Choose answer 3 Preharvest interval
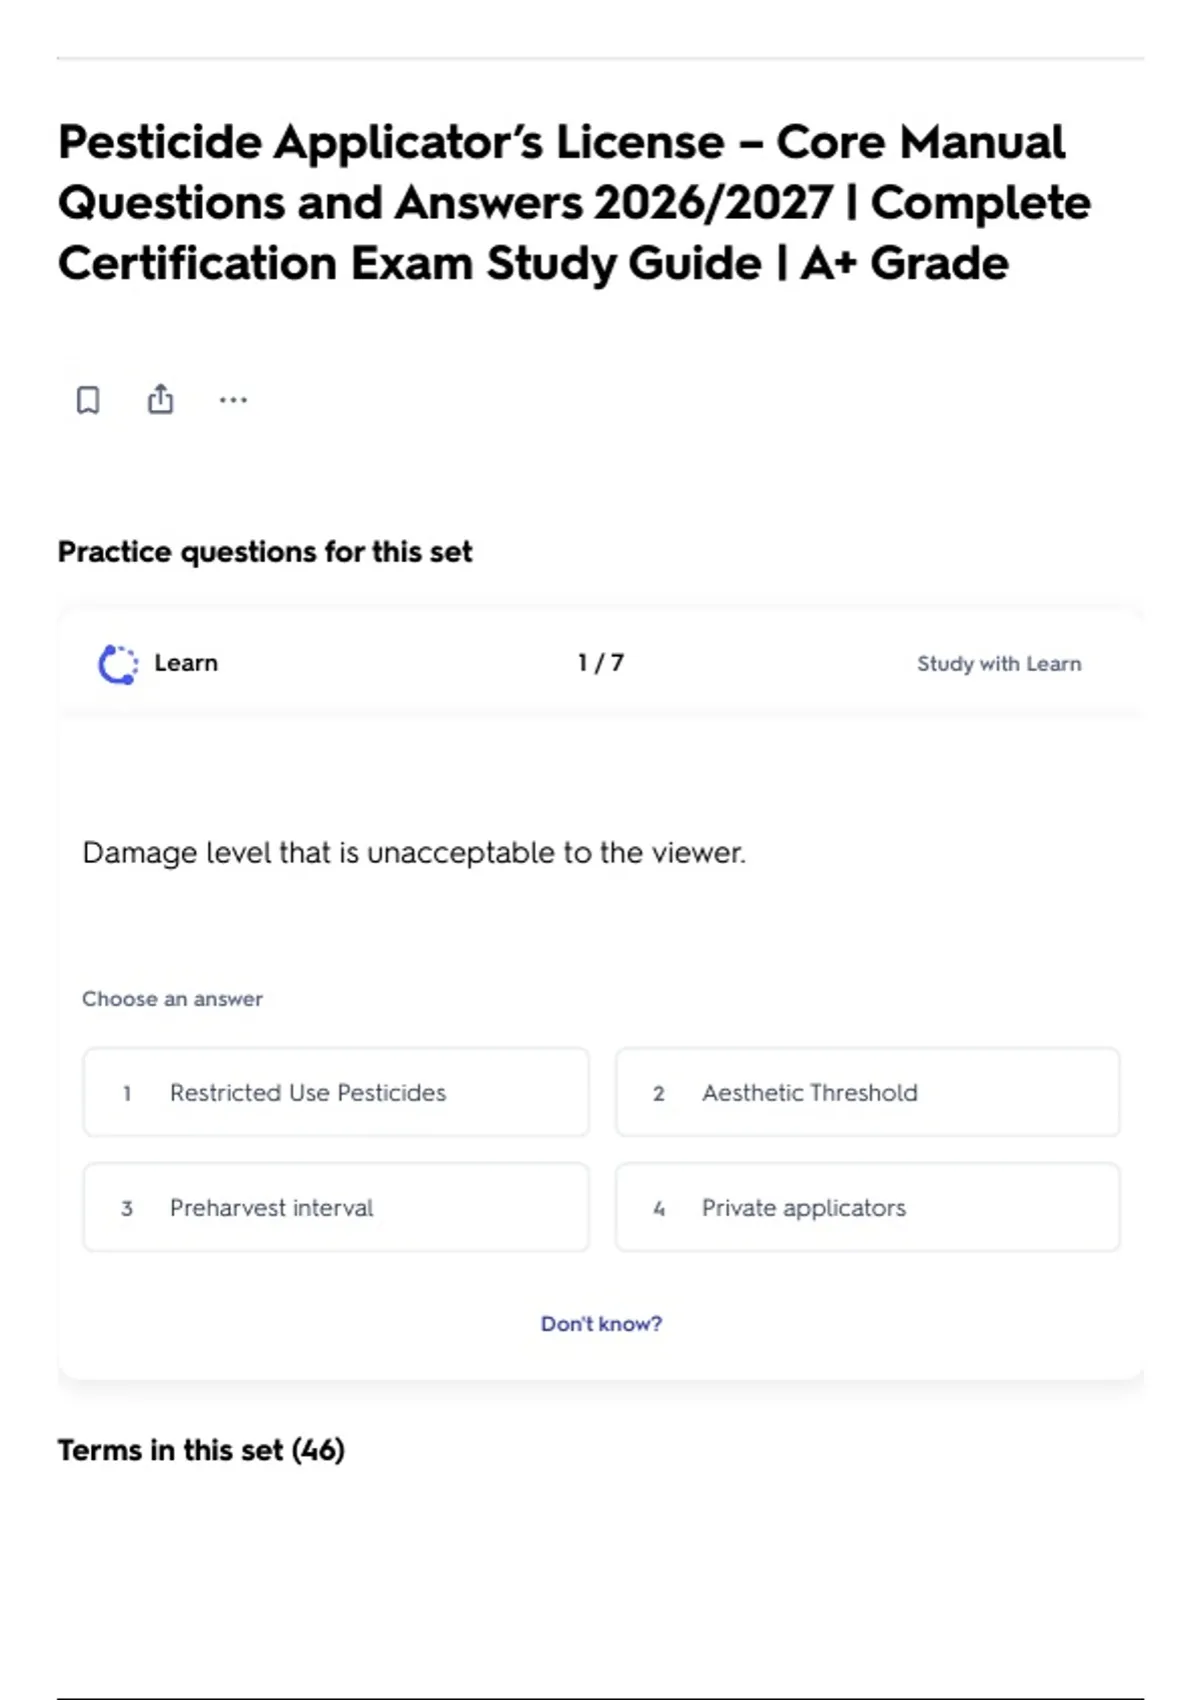 tap(336, 1207)
